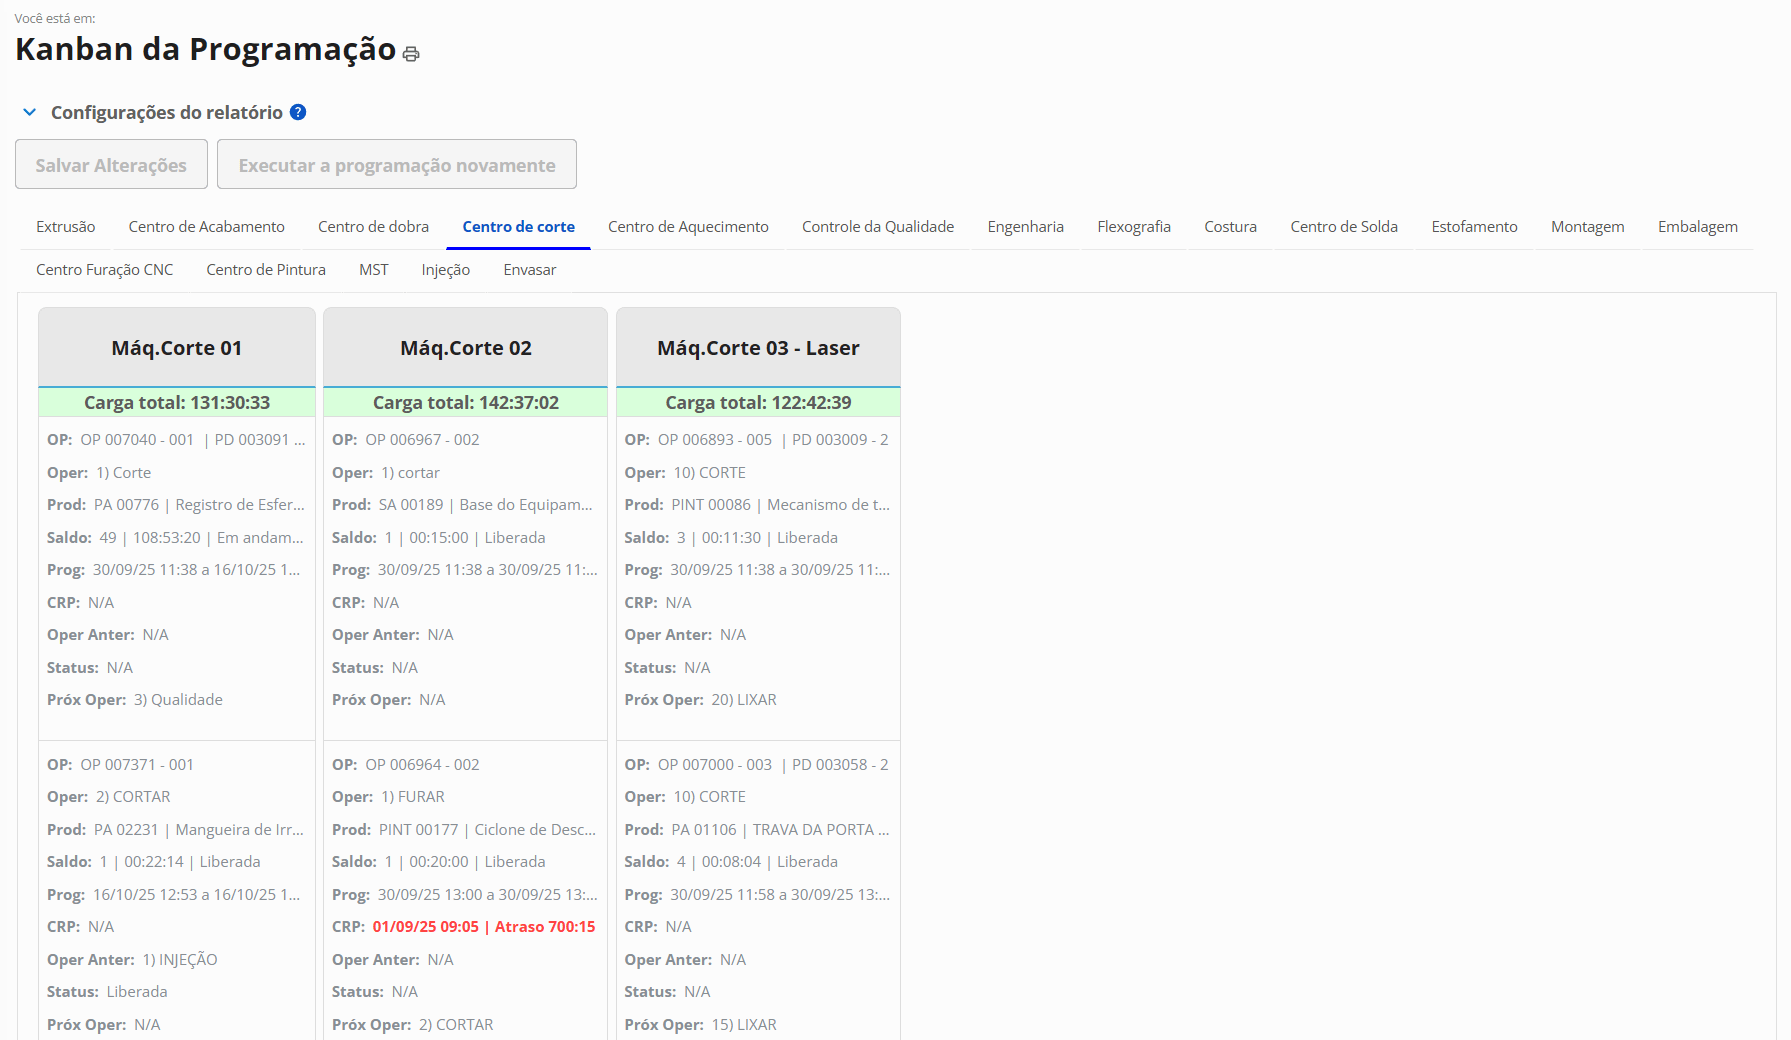Go to the Centro de Aquecimento tab
The width and height of the screenshot is (1791, 1040).
tap(688, 227)
